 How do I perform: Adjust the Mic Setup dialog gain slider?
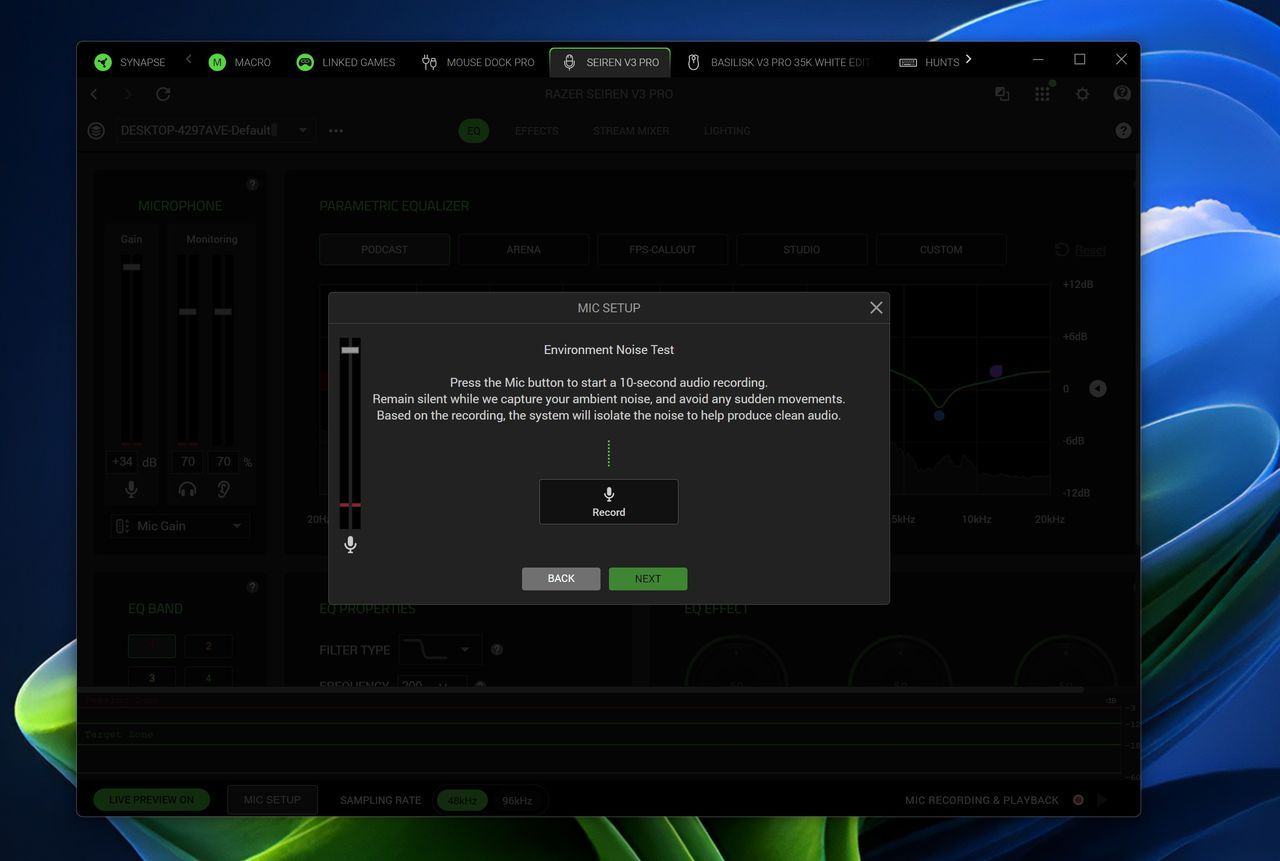click(350, 350)
